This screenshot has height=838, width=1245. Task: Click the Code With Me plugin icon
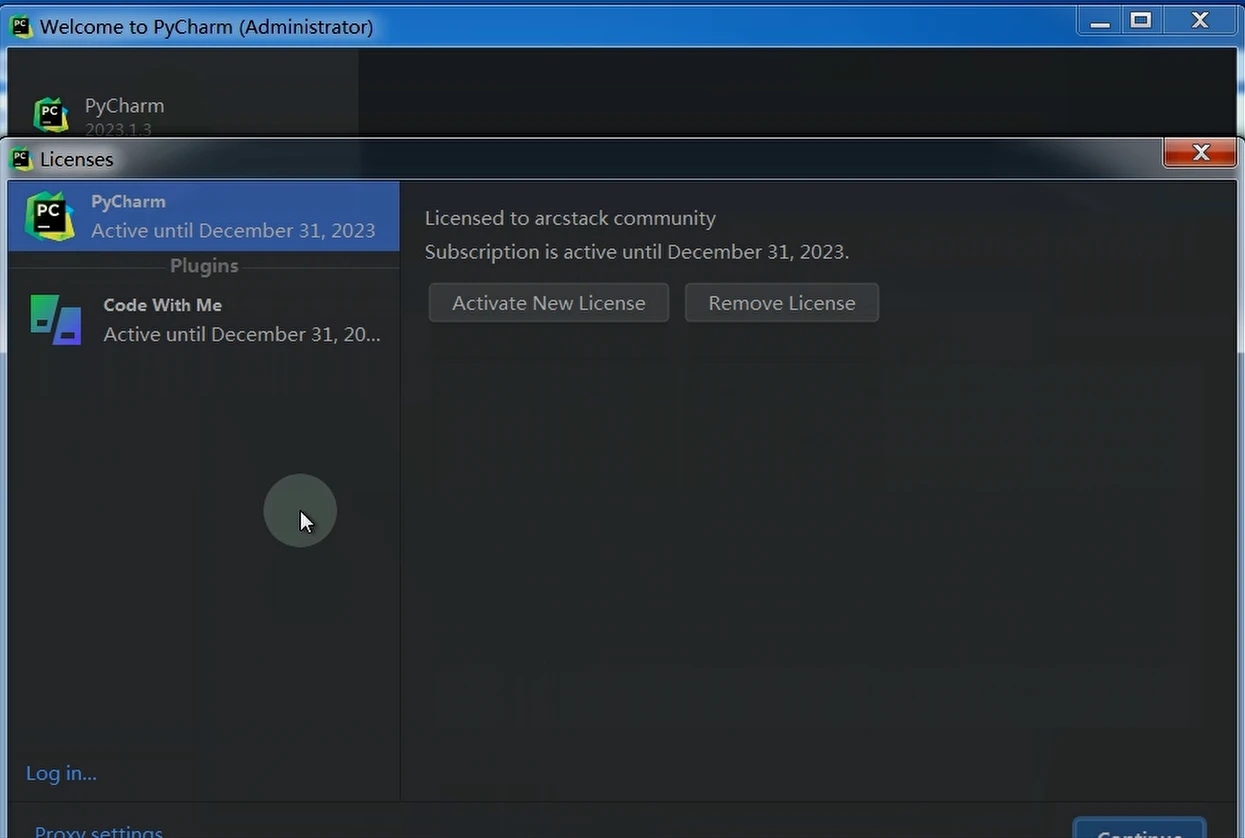tap(55, 318)
